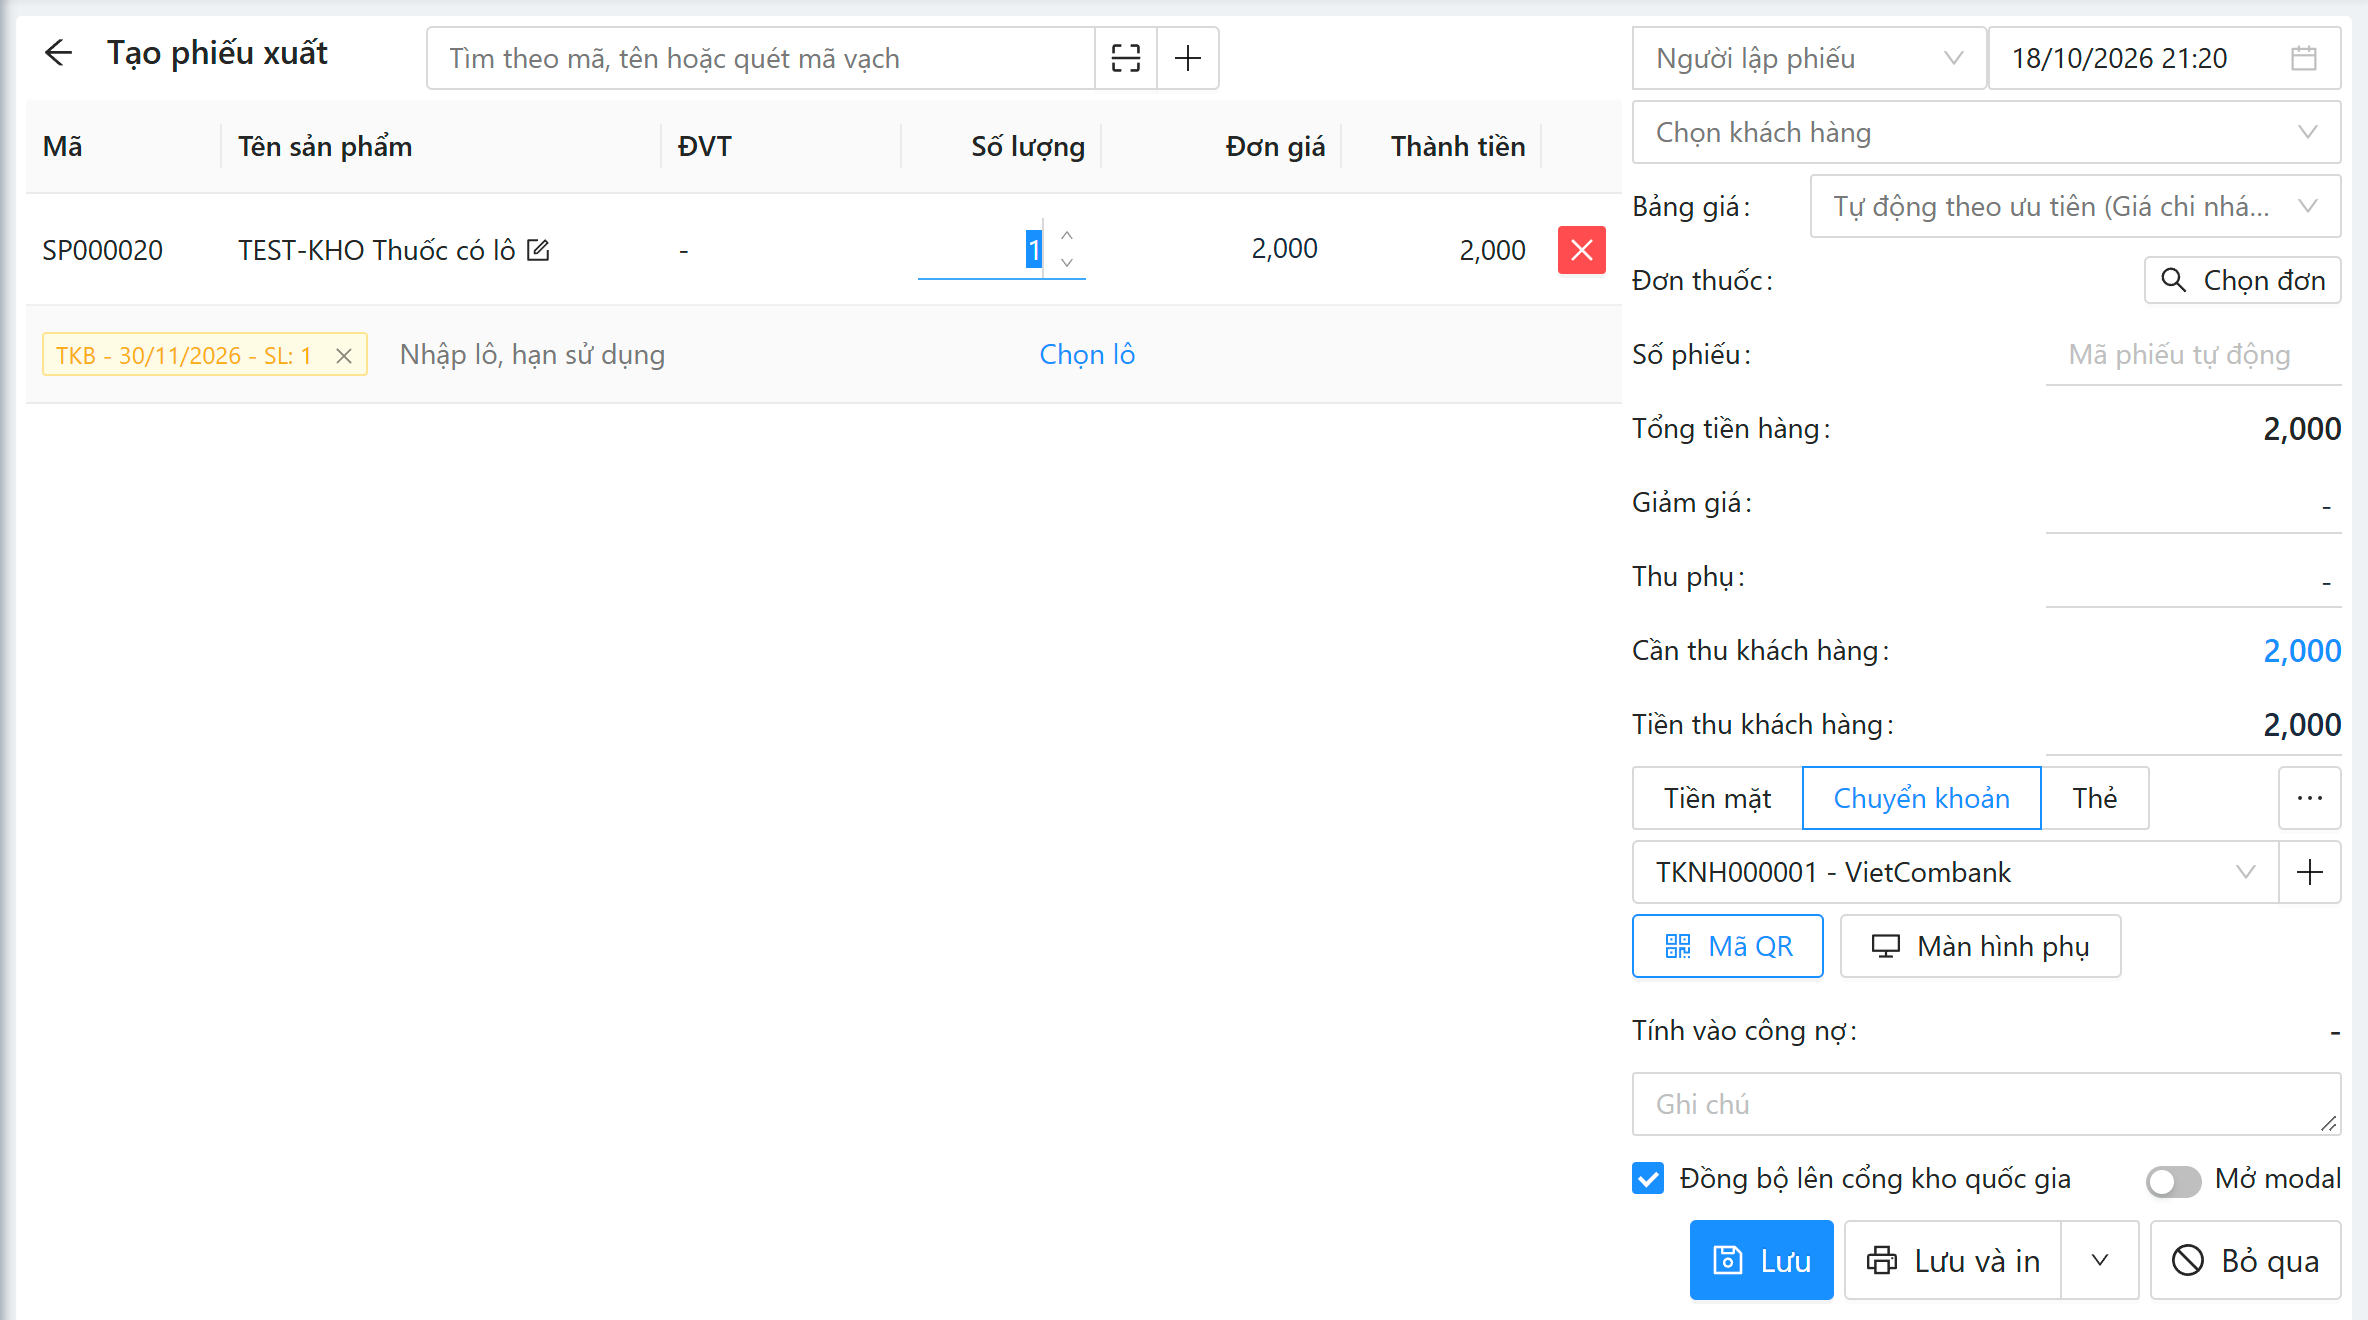Open more payment methods menu
The height and width of the screenshot is (1320, 2368).
[2310, 798]
